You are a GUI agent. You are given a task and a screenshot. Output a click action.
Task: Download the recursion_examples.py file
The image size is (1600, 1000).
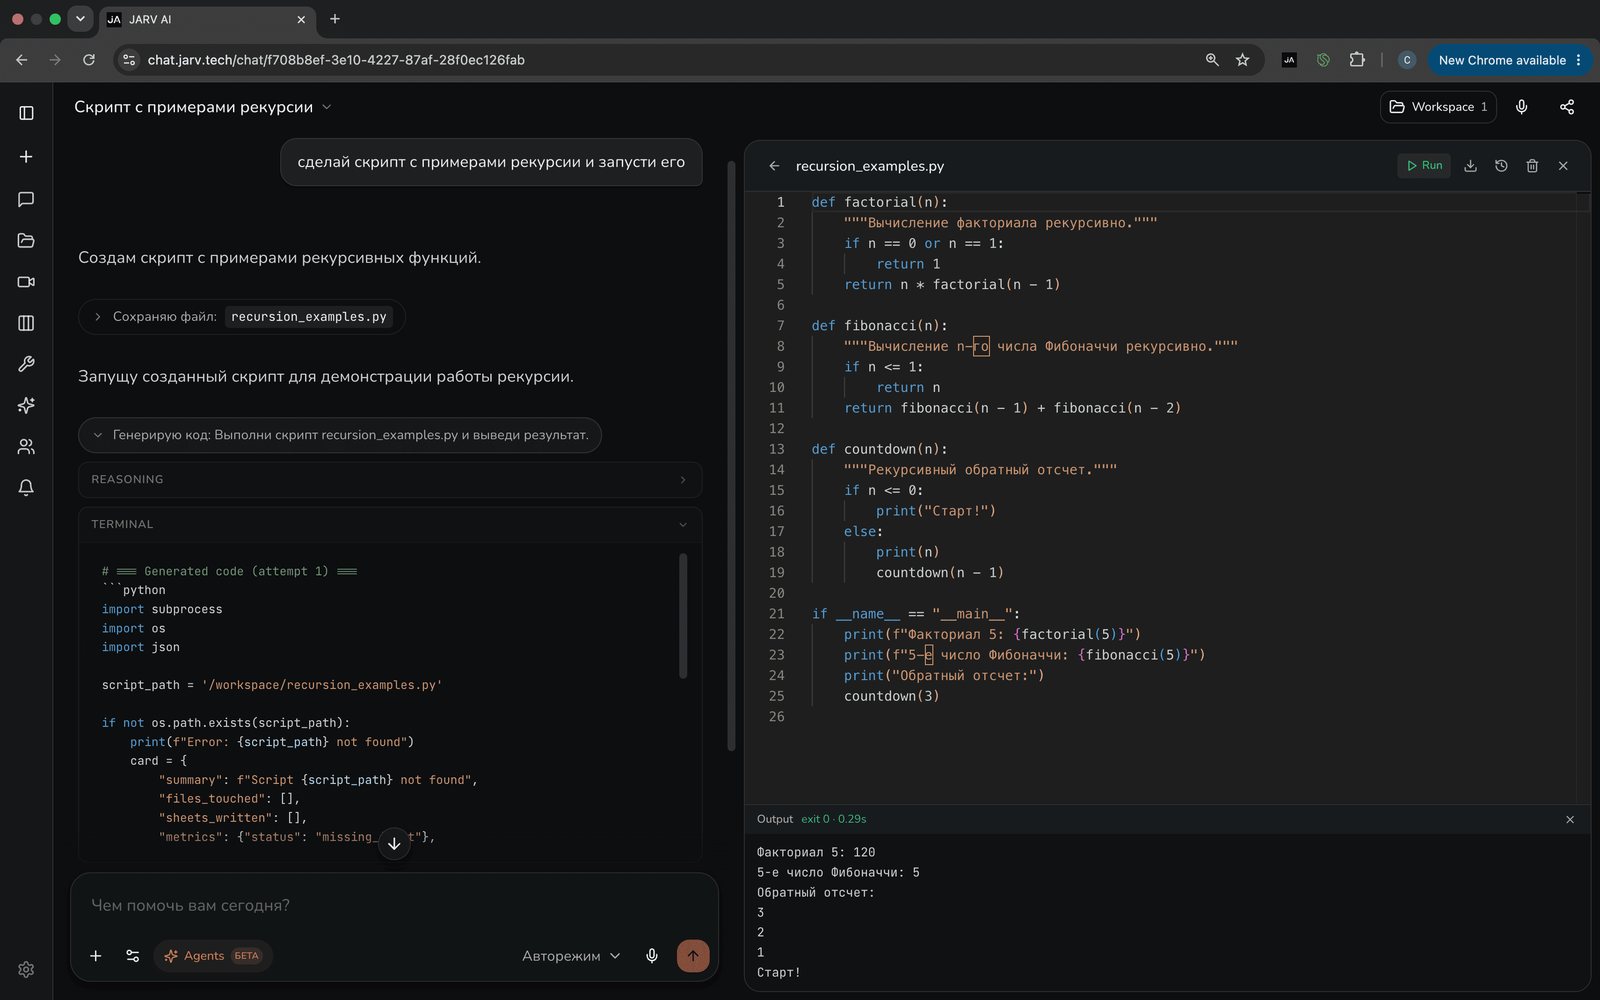(x=1470, y=166)
